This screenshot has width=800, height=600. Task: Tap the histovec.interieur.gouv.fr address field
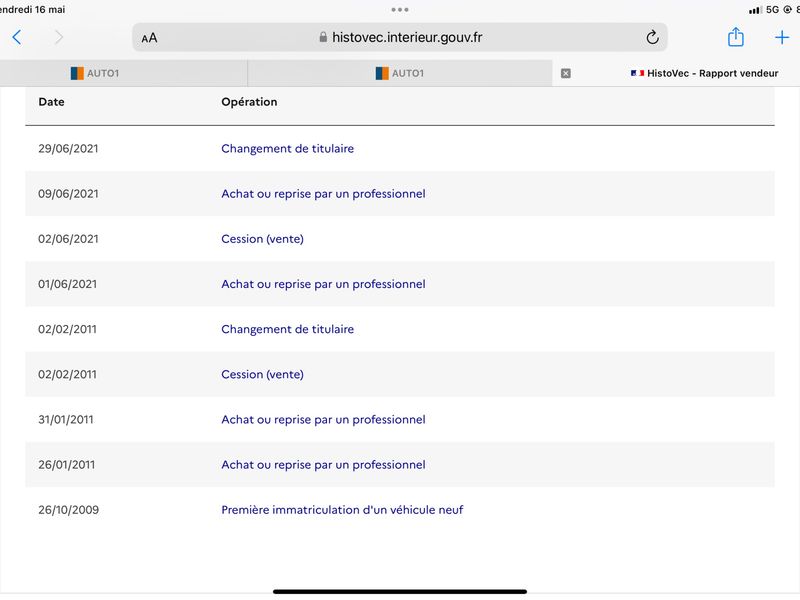pos(400,37)
